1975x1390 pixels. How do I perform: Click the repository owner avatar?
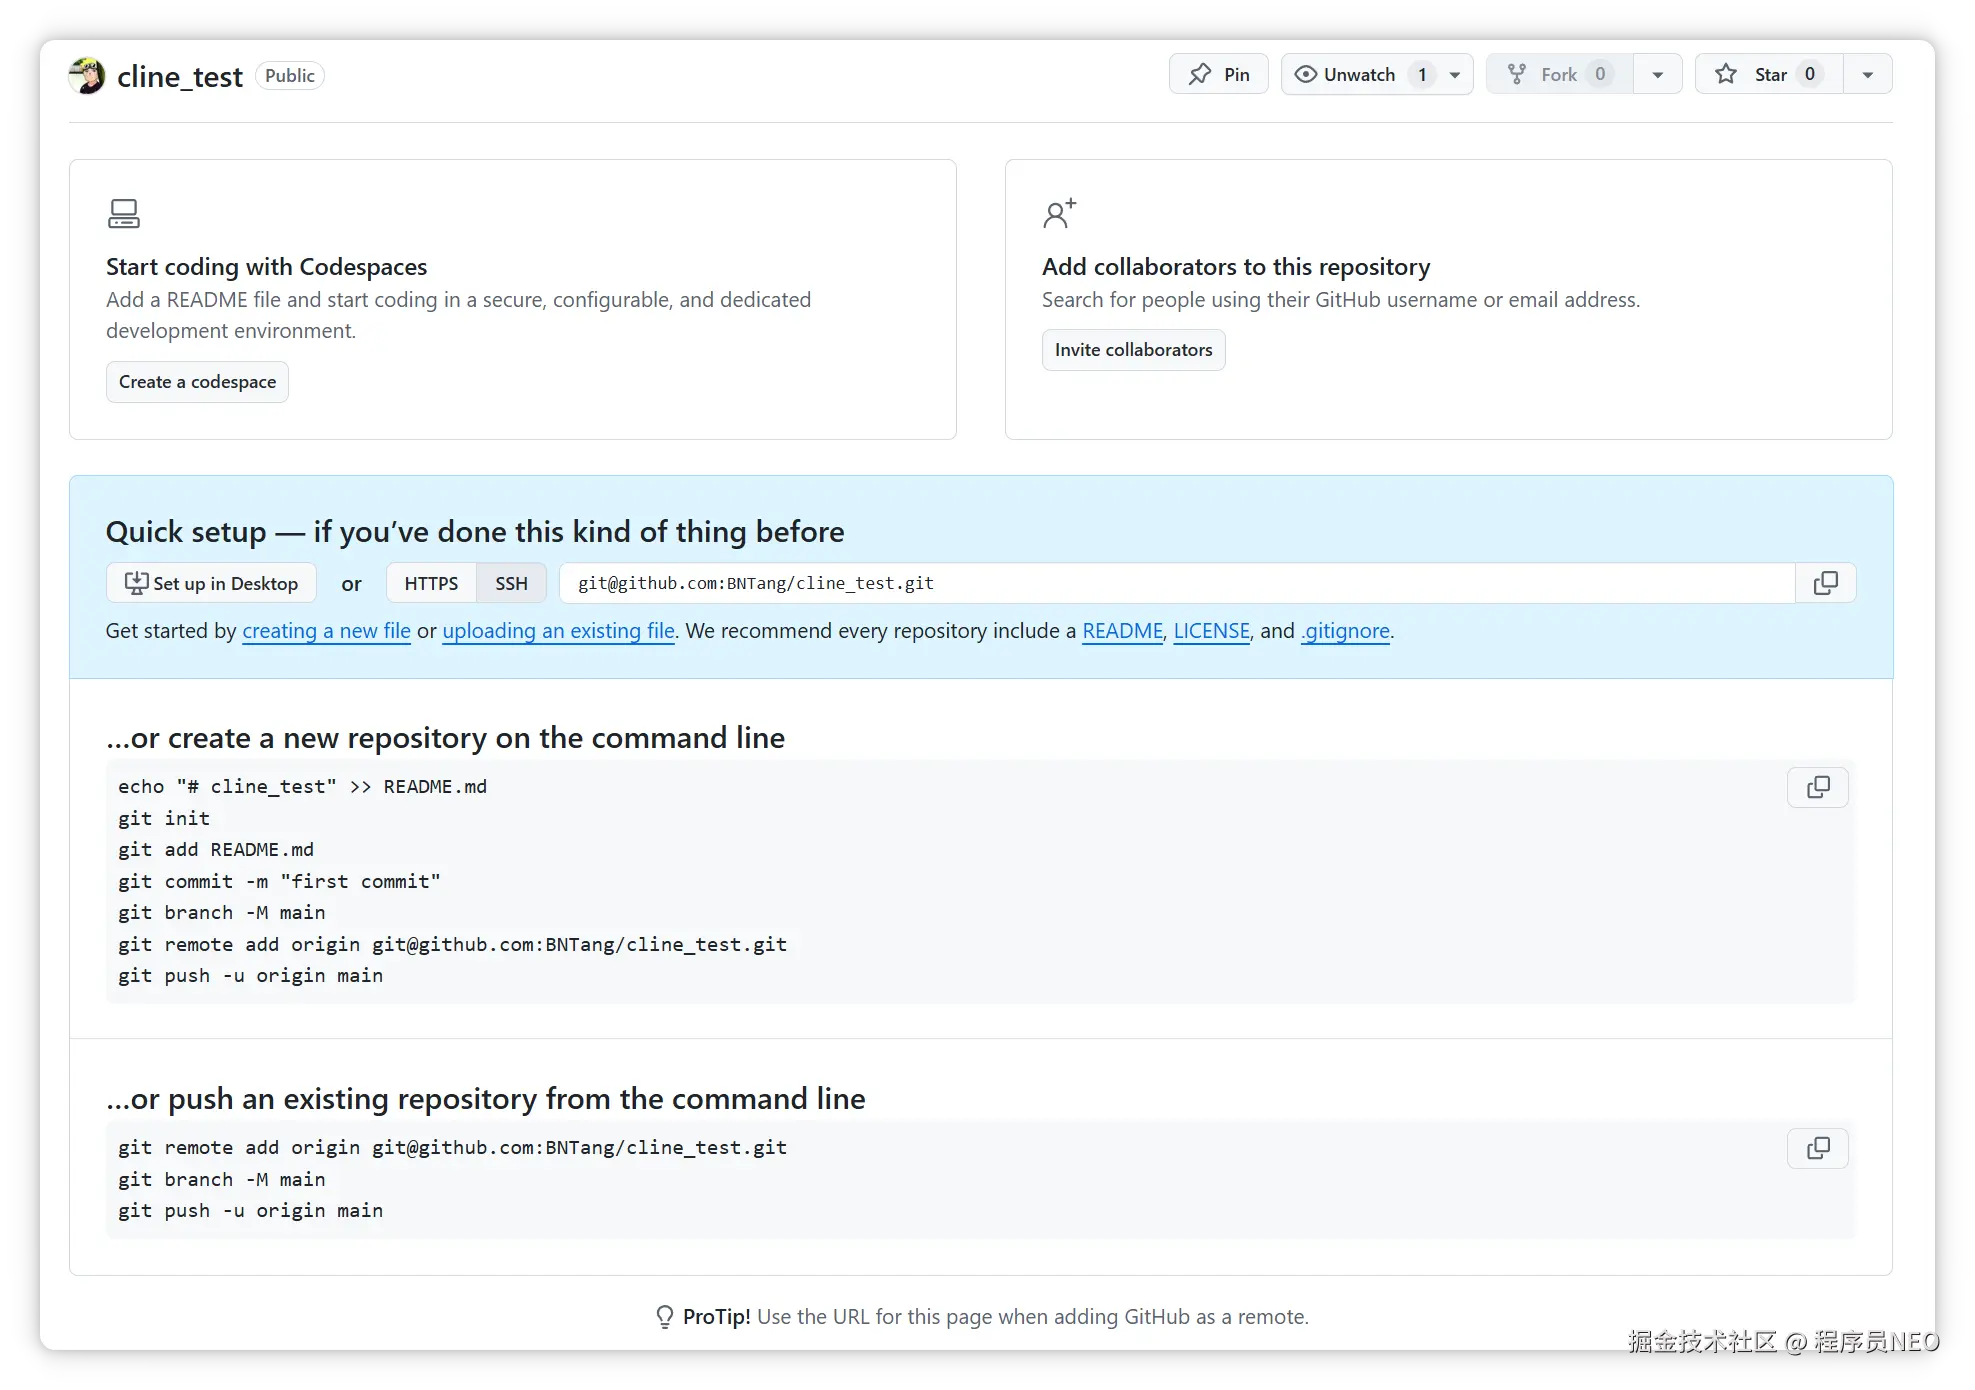[x=87, y=76]
